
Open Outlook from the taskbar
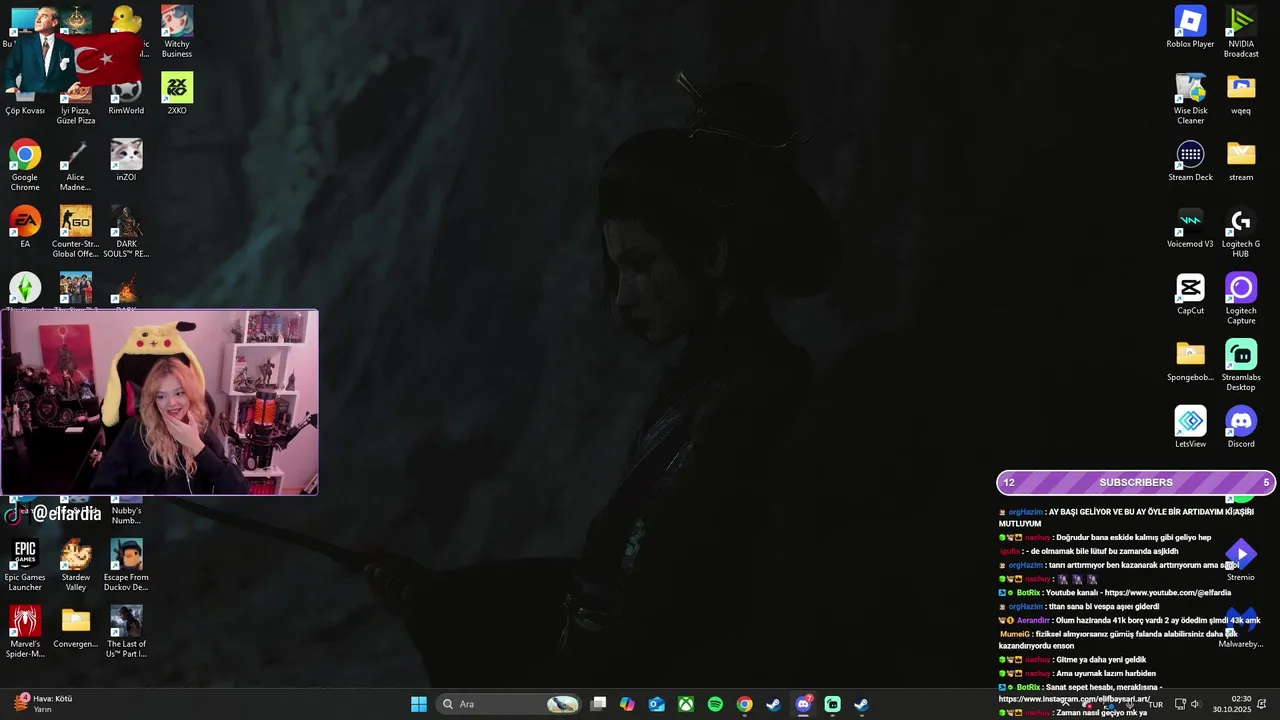click(657, 704)
